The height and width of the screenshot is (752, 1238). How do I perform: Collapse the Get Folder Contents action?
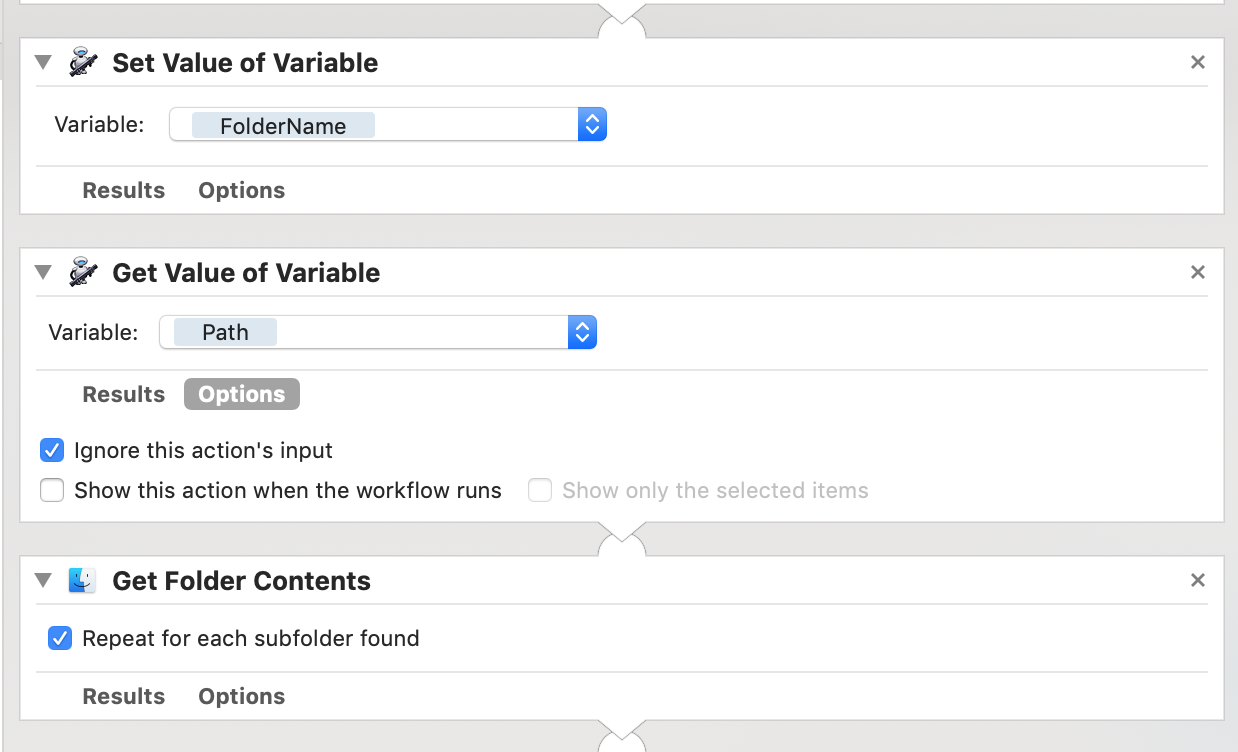[43, 581]
